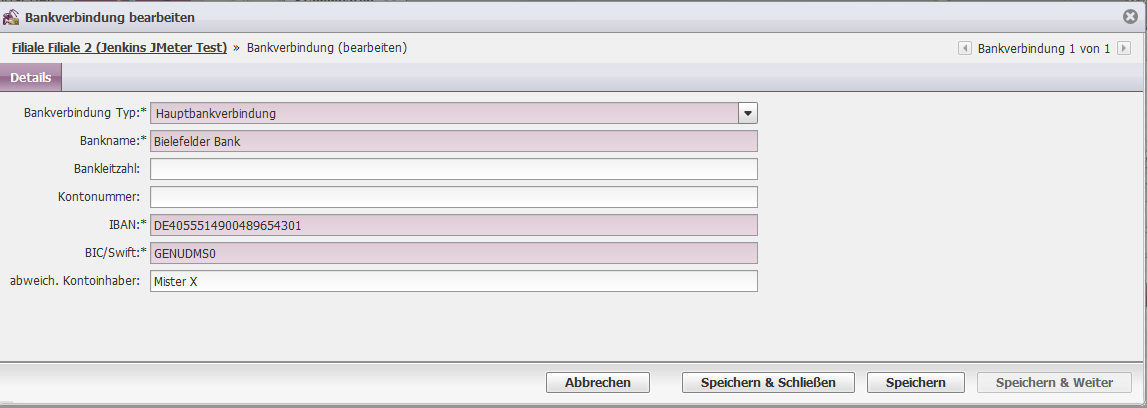
Task: Switch to the Details tab
Action: coord(31,78)
